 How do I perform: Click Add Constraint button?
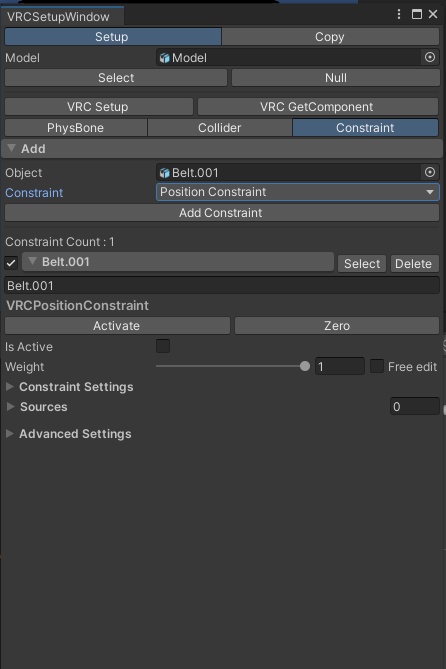pos(222,212)
